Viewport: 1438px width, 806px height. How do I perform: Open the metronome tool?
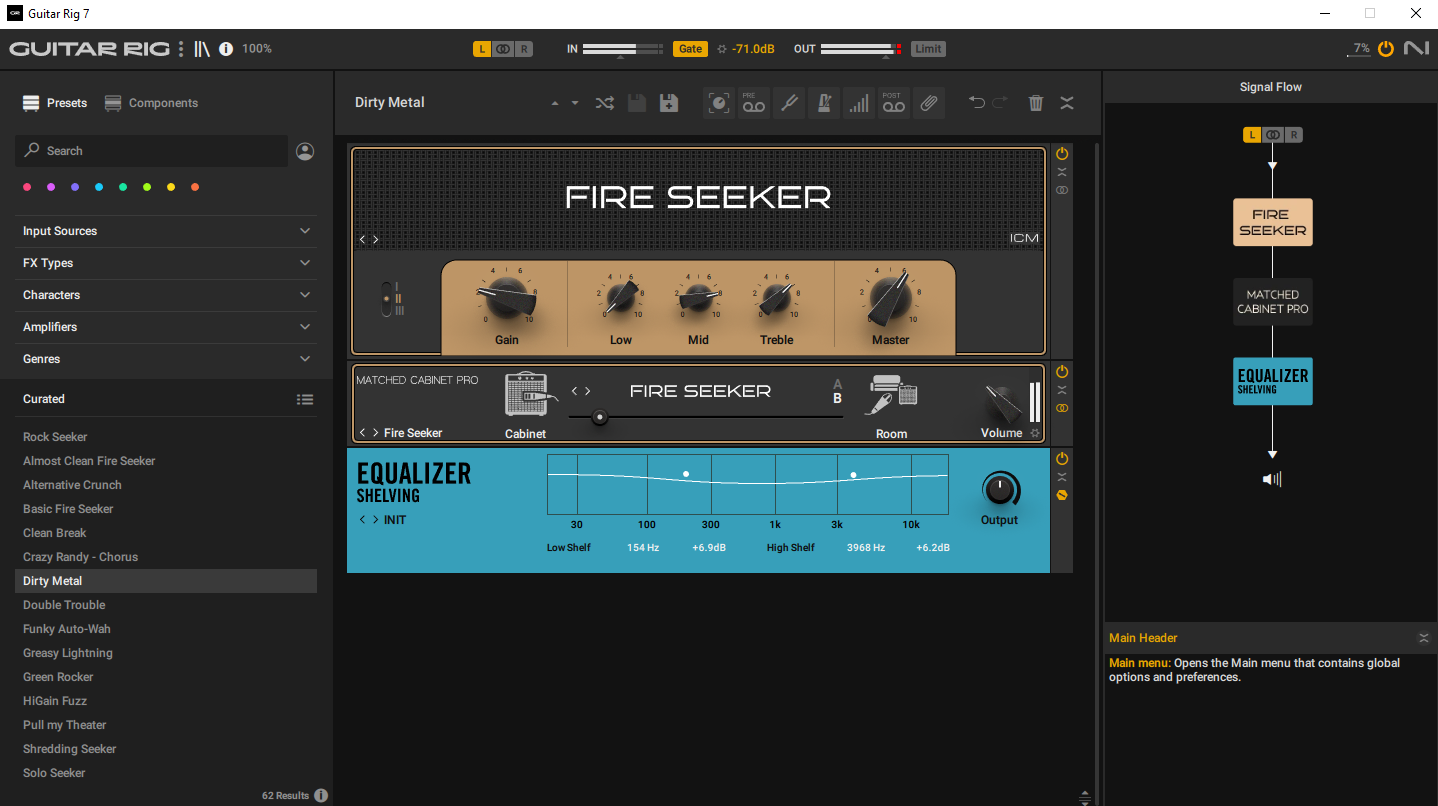coord(823,102)
